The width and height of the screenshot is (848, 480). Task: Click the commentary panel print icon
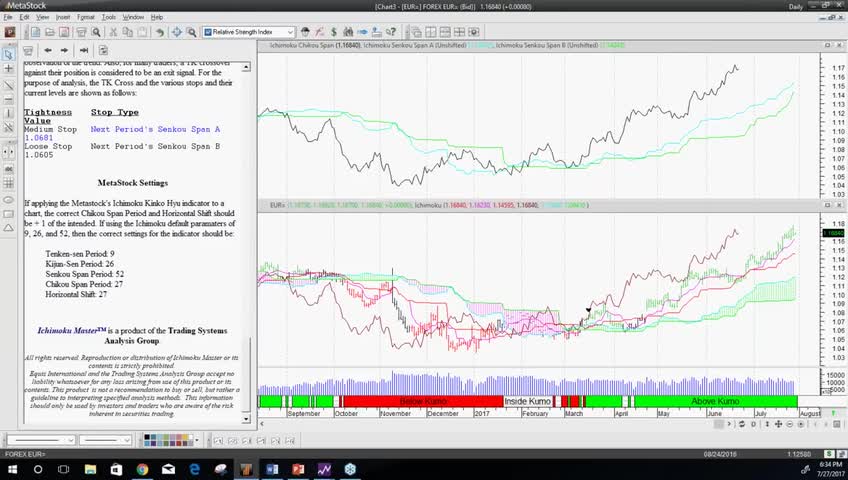click(x=28, y=50)
